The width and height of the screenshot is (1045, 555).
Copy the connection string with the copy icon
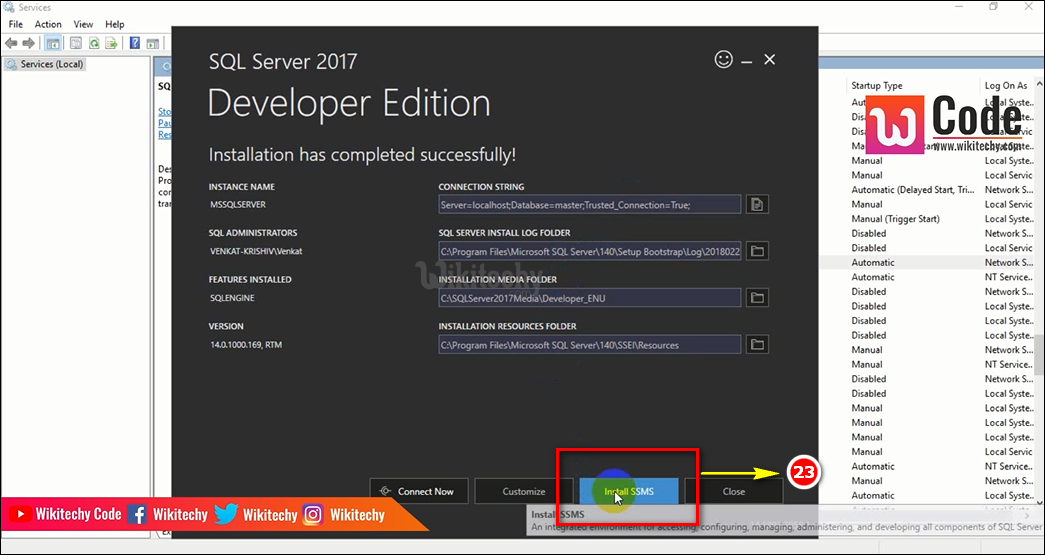[x=757, y=204]
